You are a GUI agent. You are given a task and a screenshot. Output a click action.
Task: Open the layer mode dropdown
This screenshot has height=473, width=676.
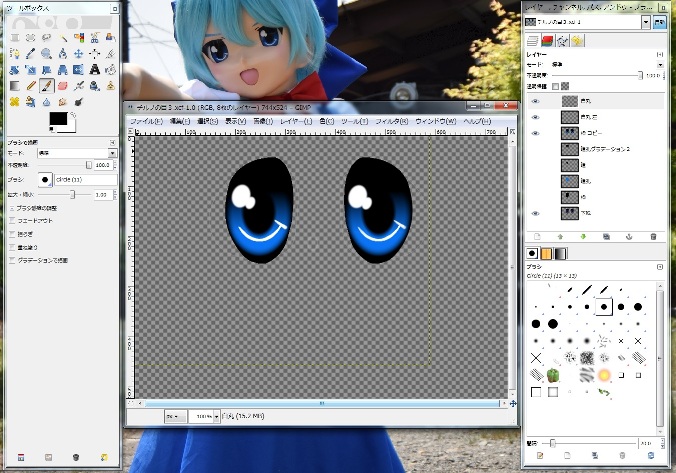pyautogui.click(x=660, y=65)
